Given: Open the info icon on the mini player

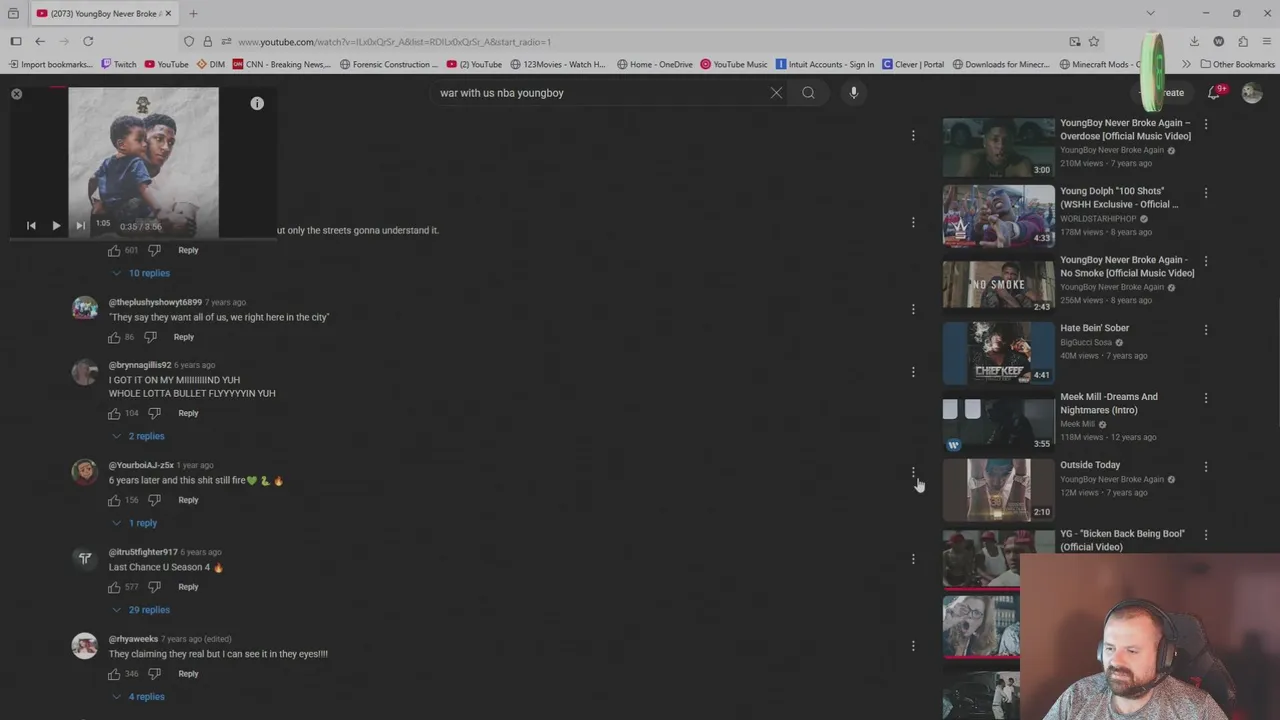Looking at the screenshot, I should [x=257, y=103].
